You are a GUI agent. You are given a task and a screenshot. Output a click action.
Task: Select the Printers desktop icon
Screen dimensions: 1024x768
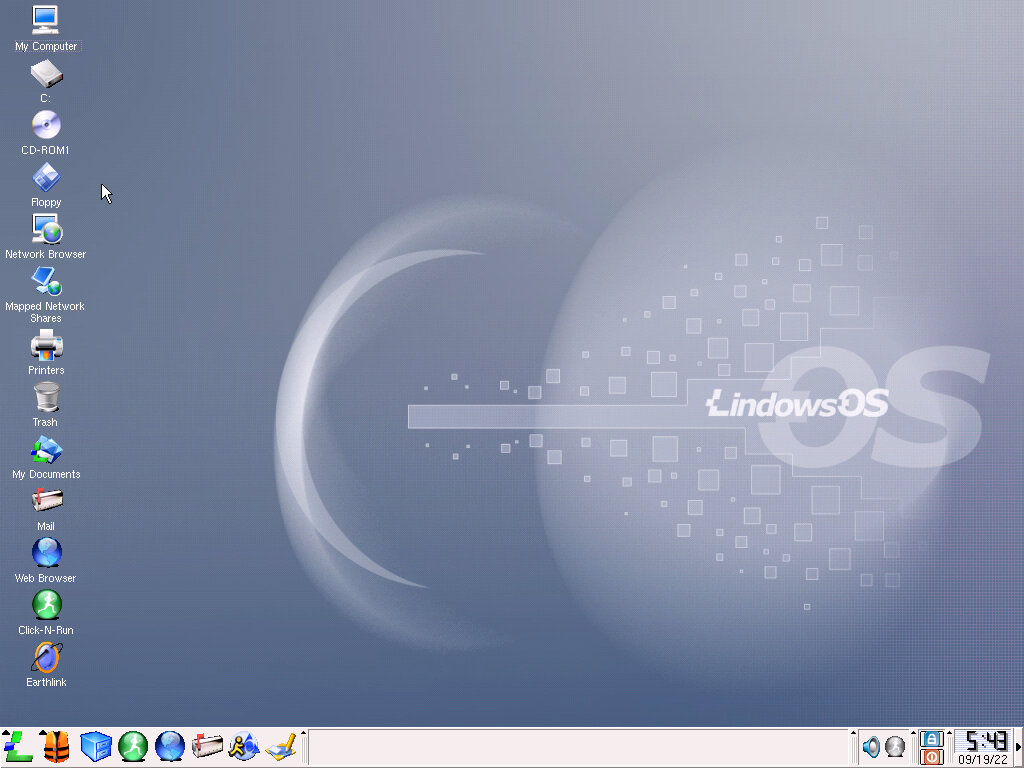coord(46,346)
